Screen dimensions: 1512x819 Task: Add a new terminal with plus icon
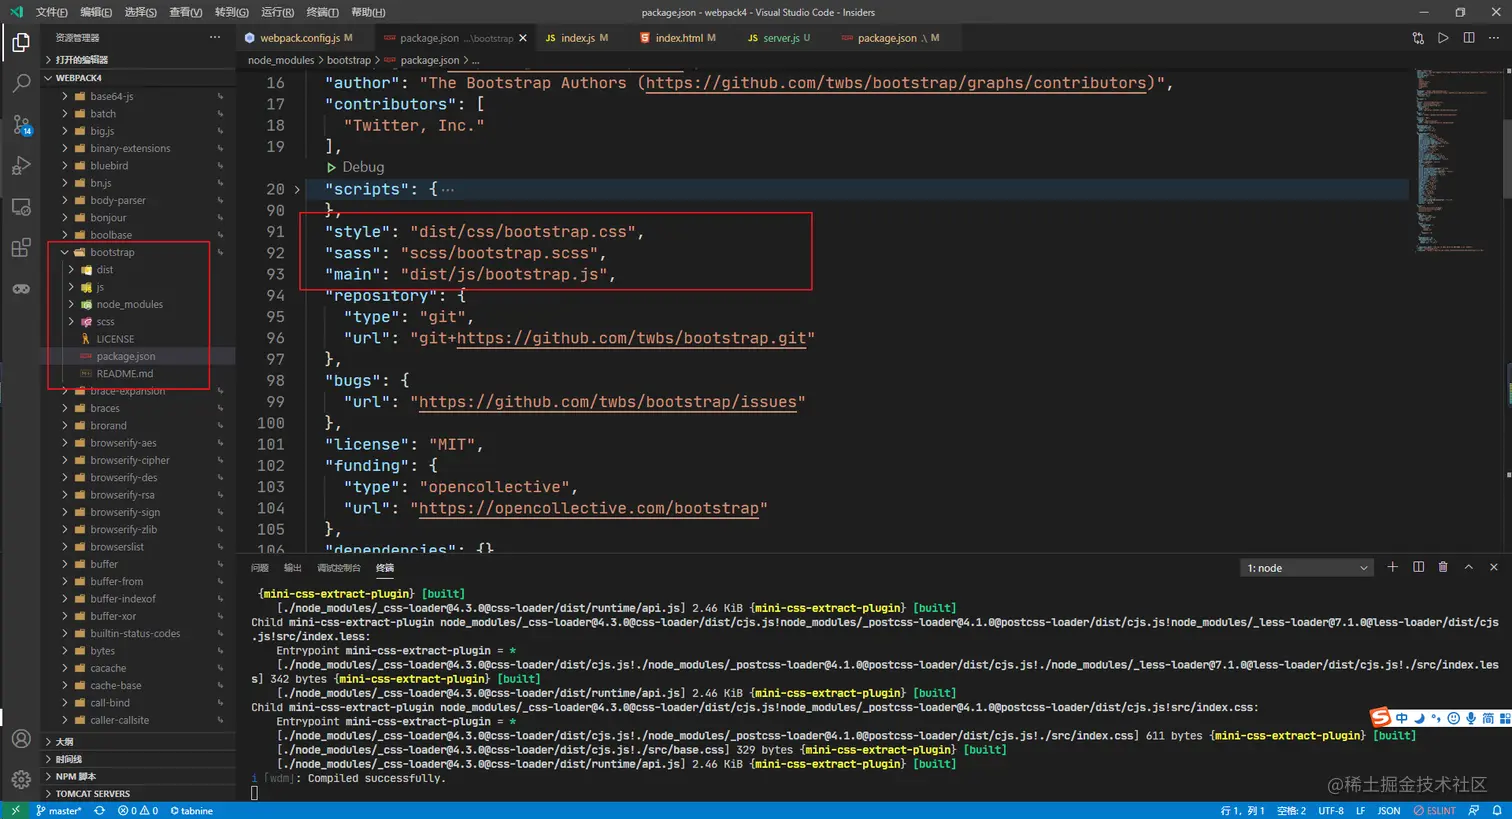[1392, 567]
